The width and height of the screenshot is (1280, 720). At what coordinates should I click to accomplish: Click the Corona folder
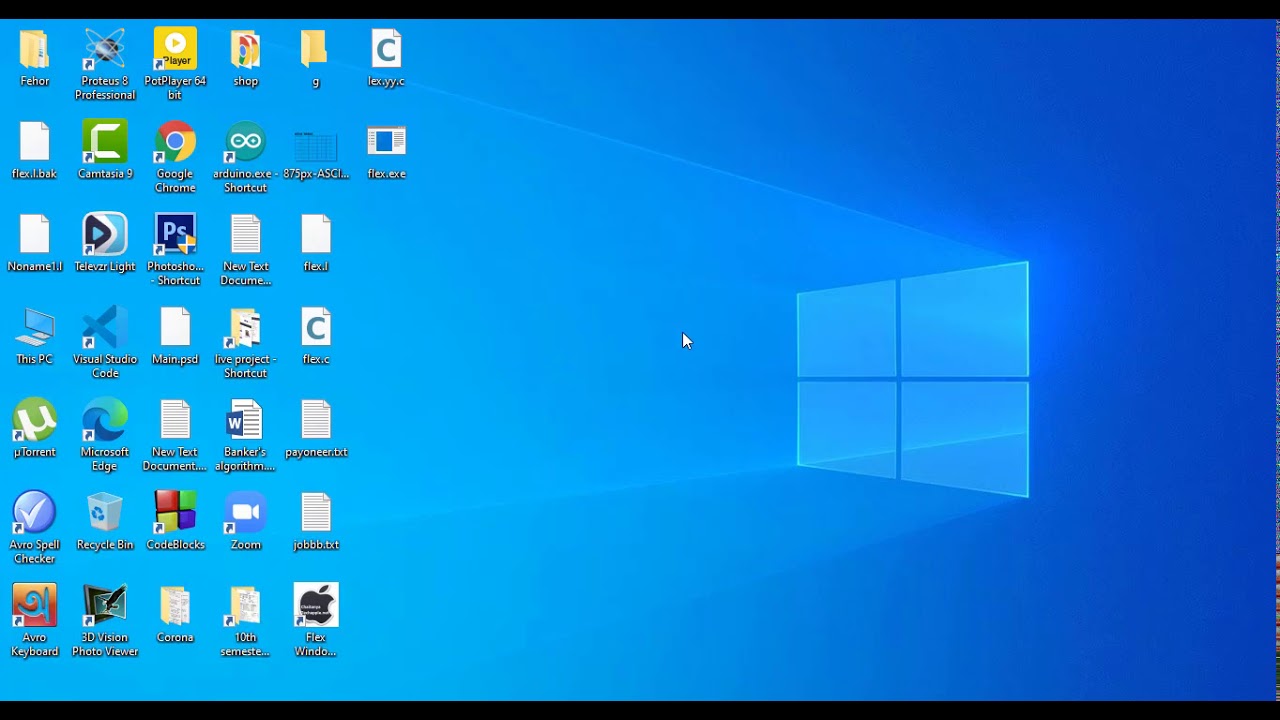click(175, 606)
